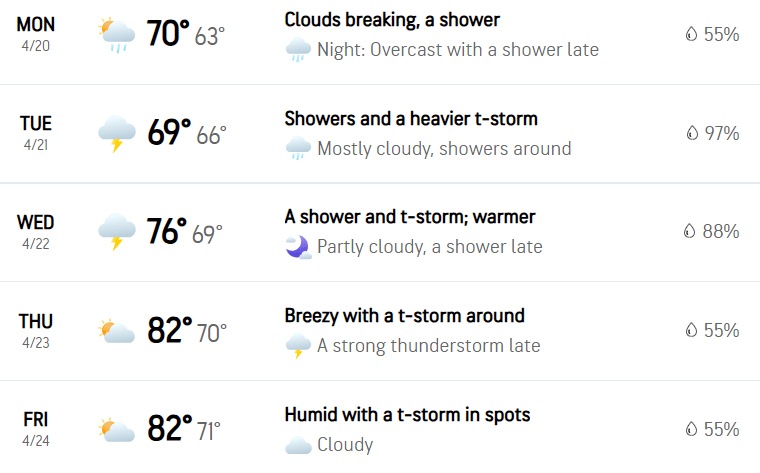Click Wednesday night's moon and cloud icon

(x=298, y=247)
